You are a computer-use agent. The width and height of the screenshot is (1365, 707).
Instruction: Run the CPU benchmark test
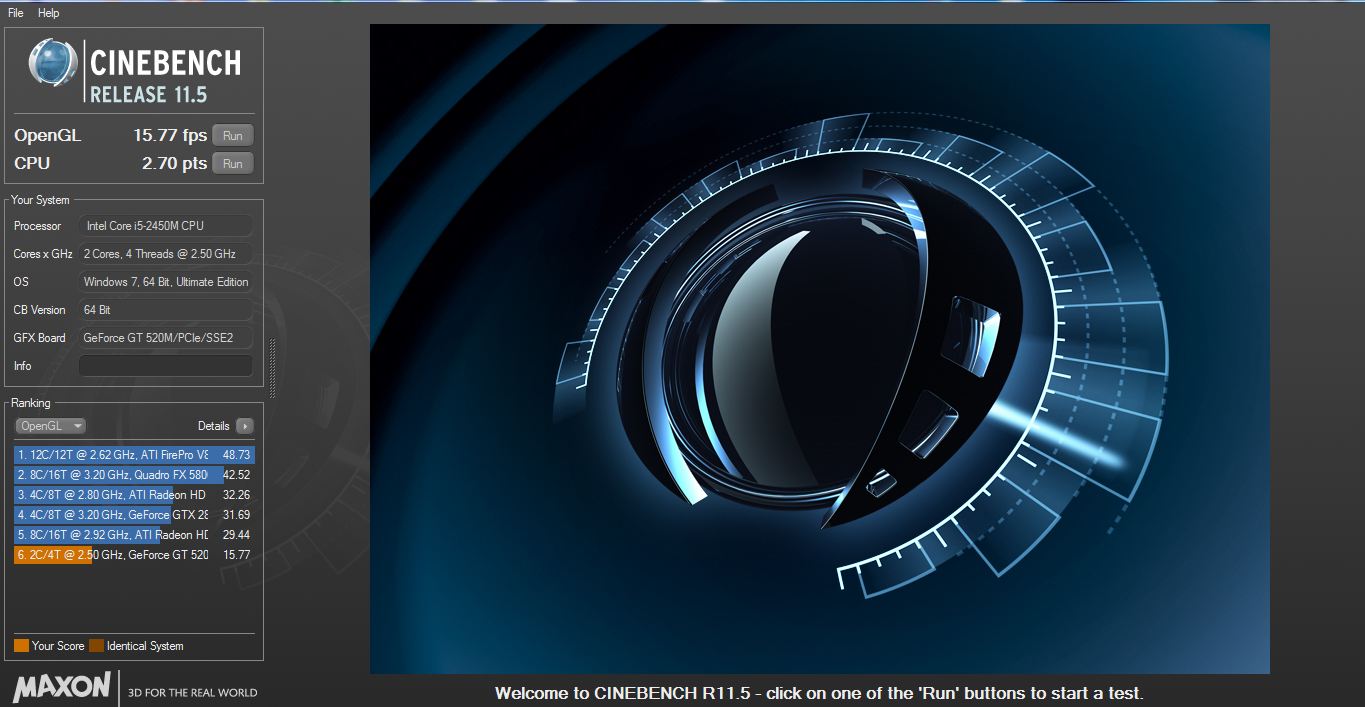[x=233, y=164]
